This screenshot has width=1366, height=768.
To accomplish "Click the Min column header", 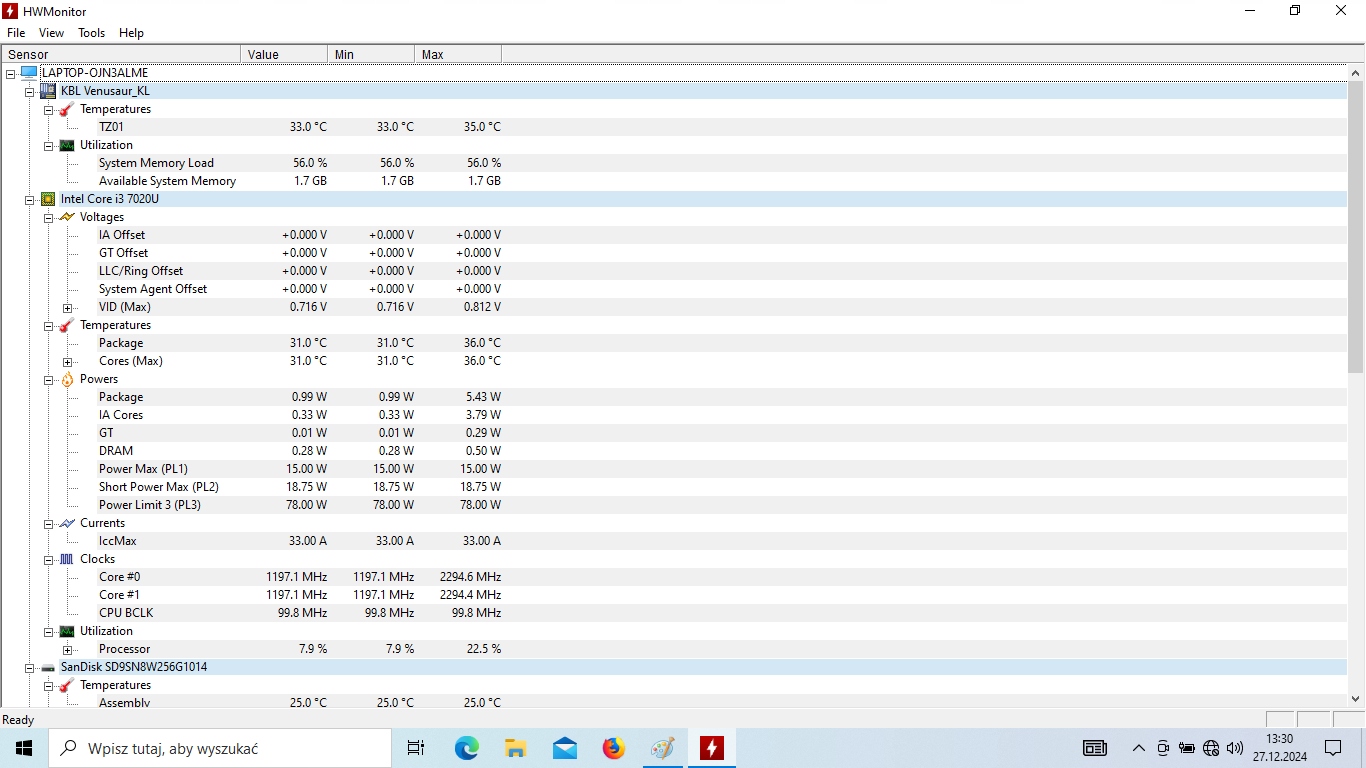I will [x=371, y=54].
